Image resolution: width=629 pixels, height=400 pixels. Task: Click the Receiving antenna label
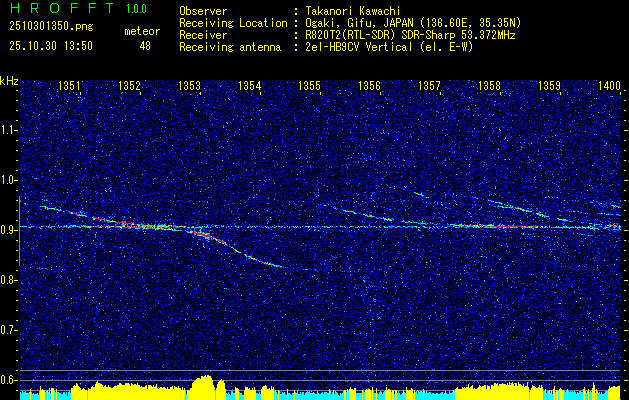click(x=230, y=47)
